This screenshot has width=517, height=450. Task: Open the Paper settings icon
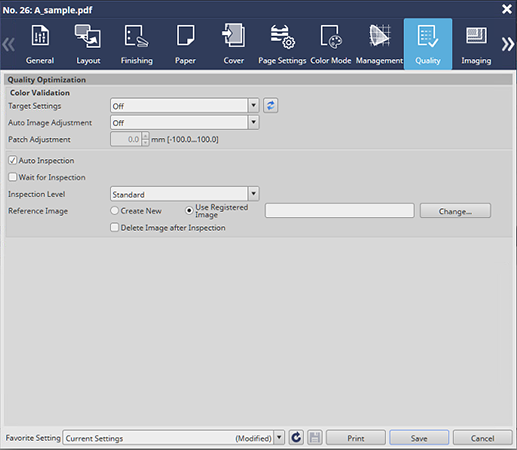click(x=185, y=36)
